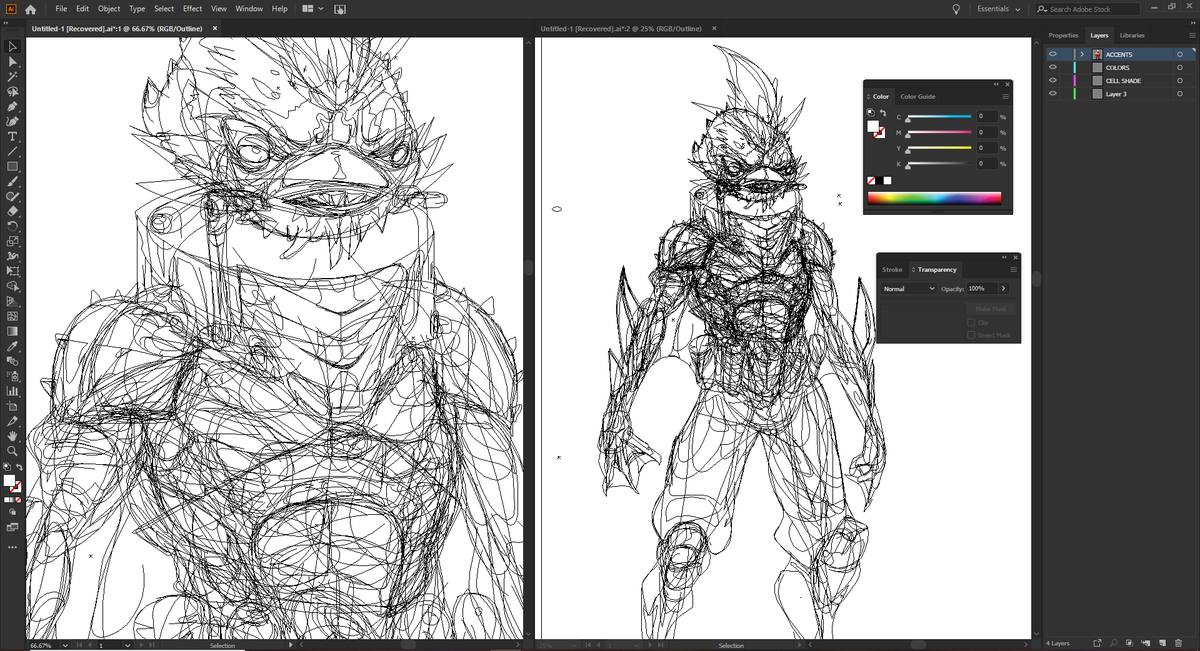Open the File menu
Screen dimensions: 1200x651
tap(61, 8)
